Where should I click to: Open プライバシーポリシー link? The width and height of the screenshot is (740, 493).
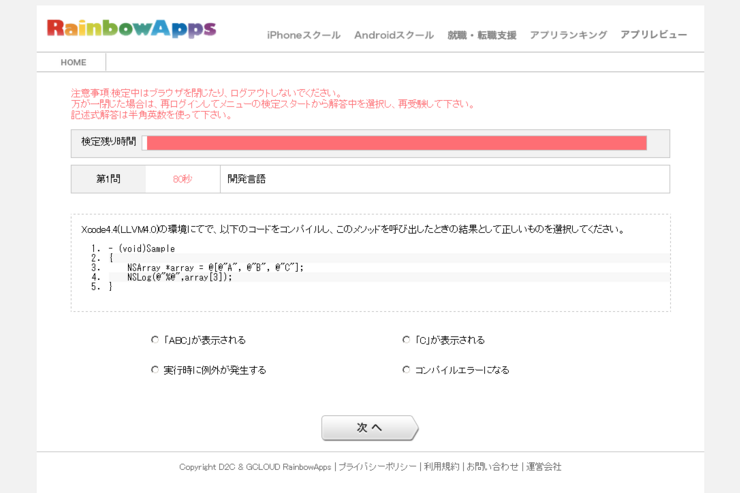(378, 467)
